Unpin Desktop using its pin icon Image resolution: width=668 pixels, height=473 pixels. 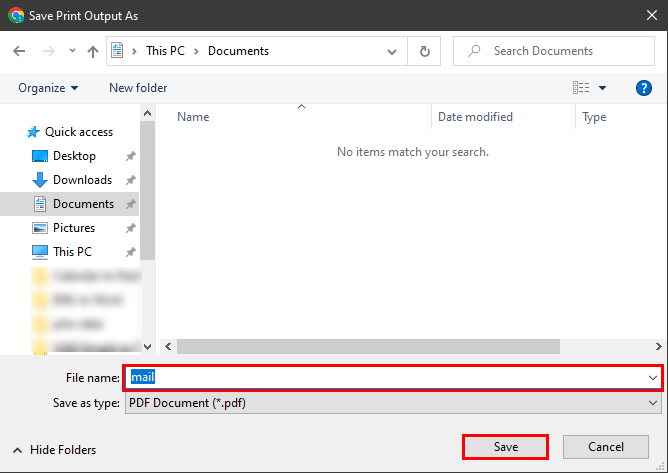click(131, 156)
